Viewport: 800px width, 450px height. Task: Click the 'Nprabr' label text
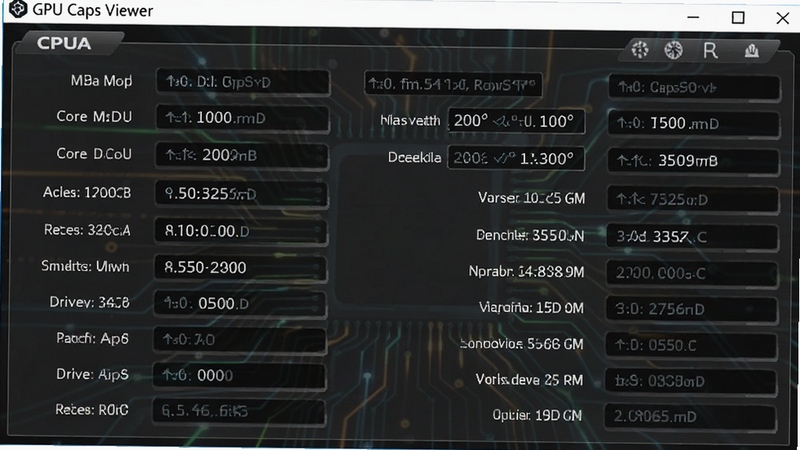pos(491,271)
